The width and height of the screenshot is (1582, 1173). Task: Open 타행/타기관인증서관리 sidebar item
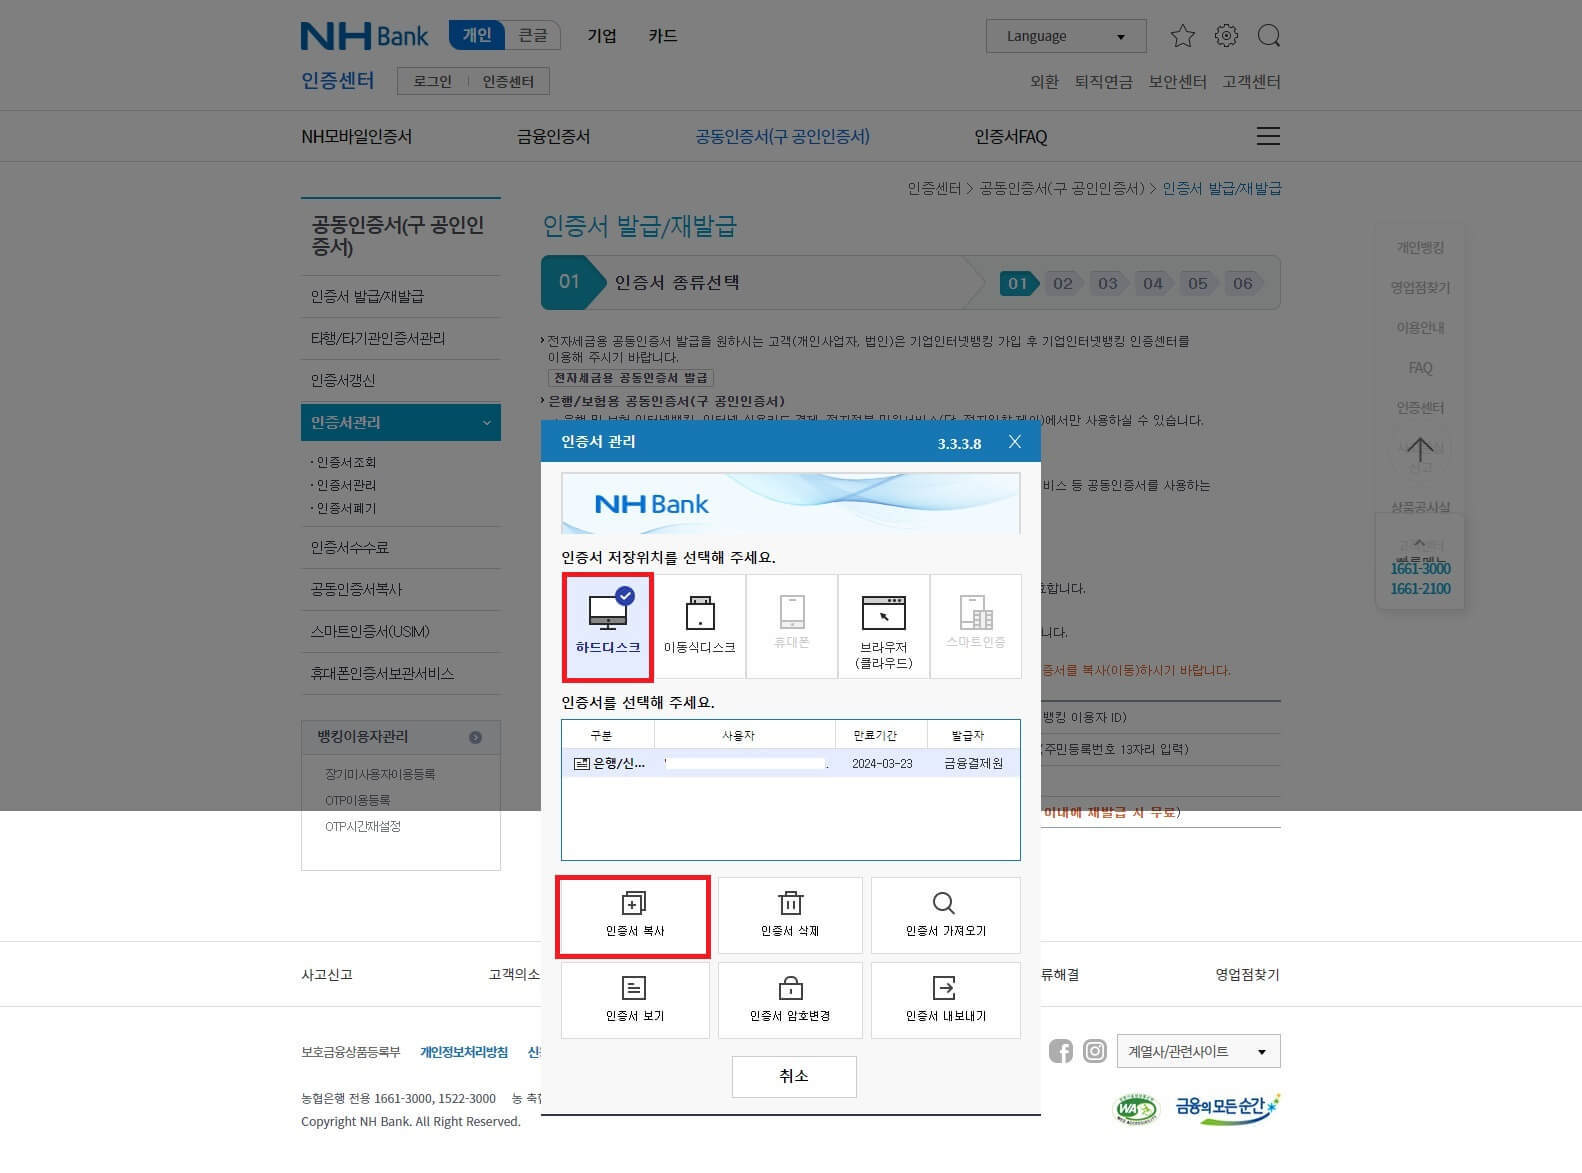coord(400,338)
